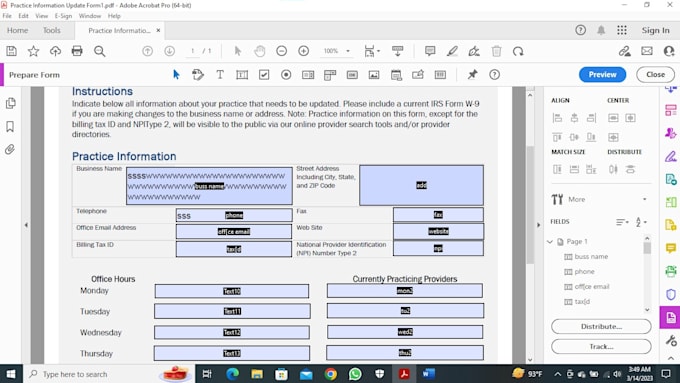
Task: Add a radio button form field
Action: 286,75
